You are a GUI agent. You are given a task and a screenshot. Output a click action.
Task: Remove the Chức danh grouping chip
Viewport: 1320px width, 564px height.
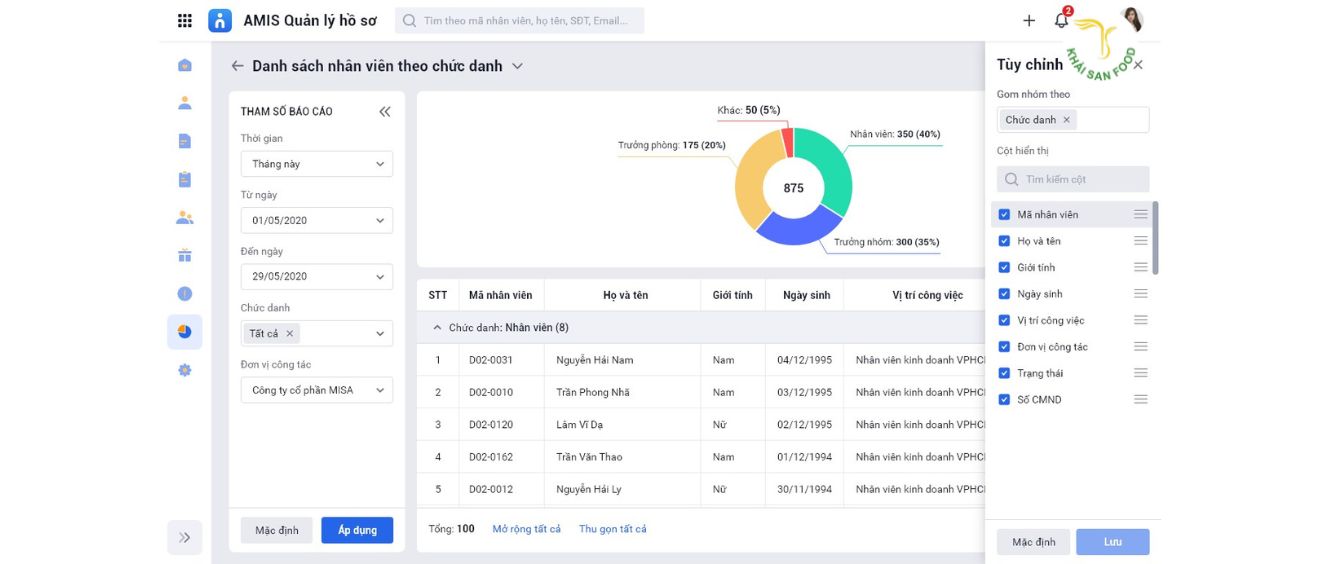click(x=1066, y=120)
